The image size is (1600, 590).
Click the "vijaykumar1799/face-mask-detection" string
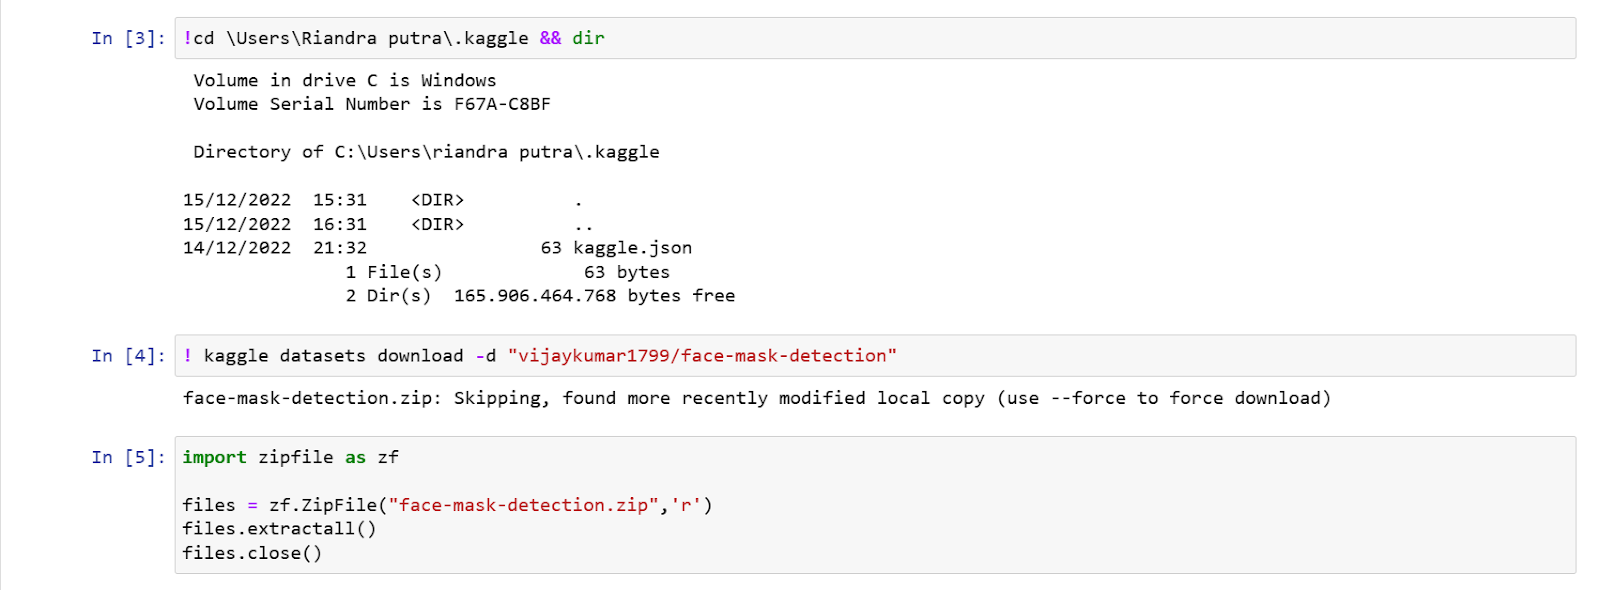tap(702, 356)
